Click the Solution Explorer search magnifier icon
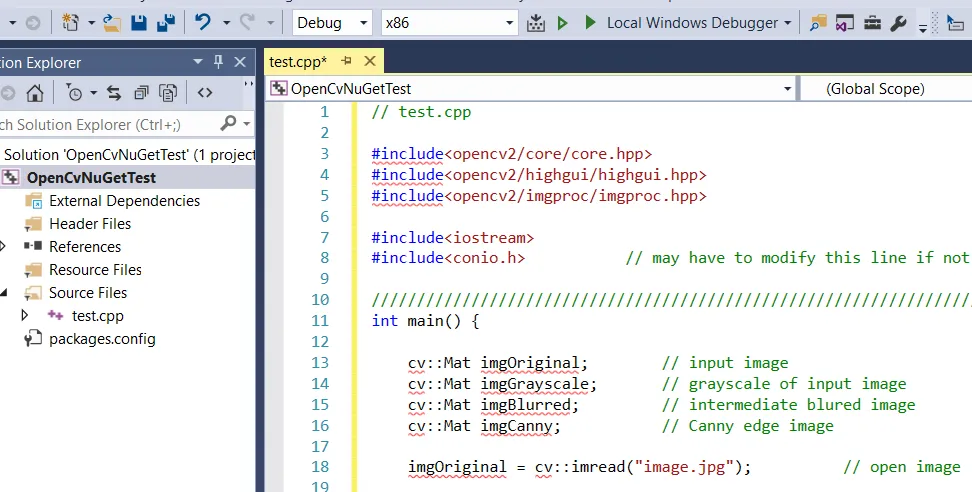 pos(228,124)
